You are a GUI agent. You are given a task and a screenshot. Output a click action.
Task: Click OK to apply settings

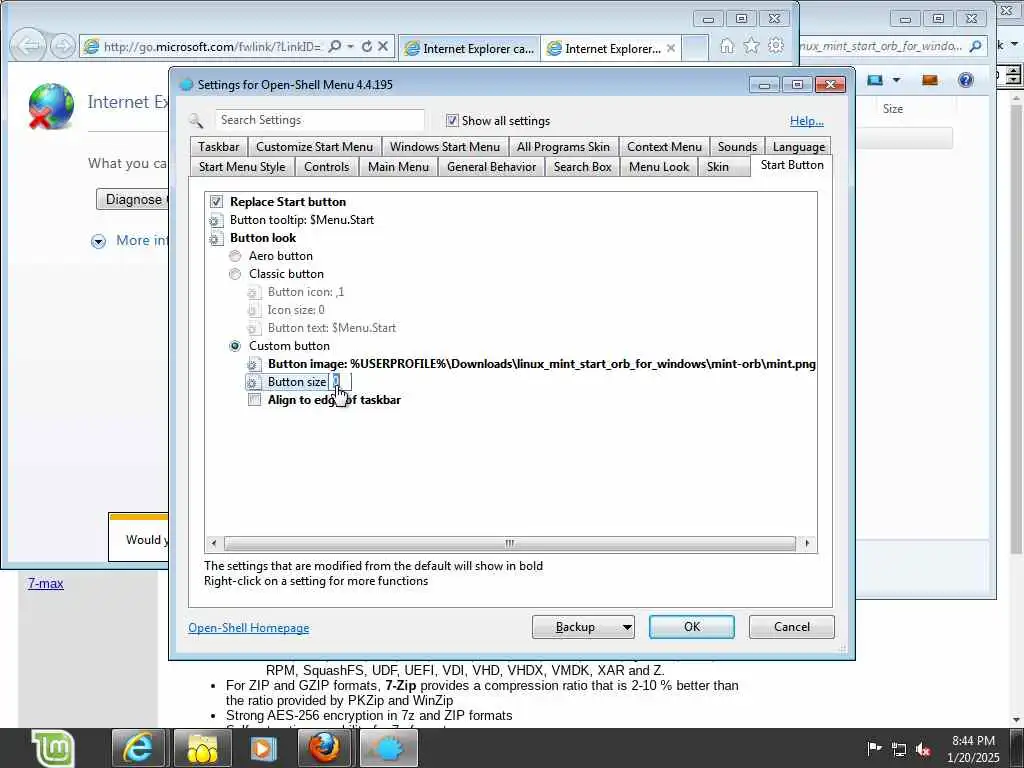[692, 627]
